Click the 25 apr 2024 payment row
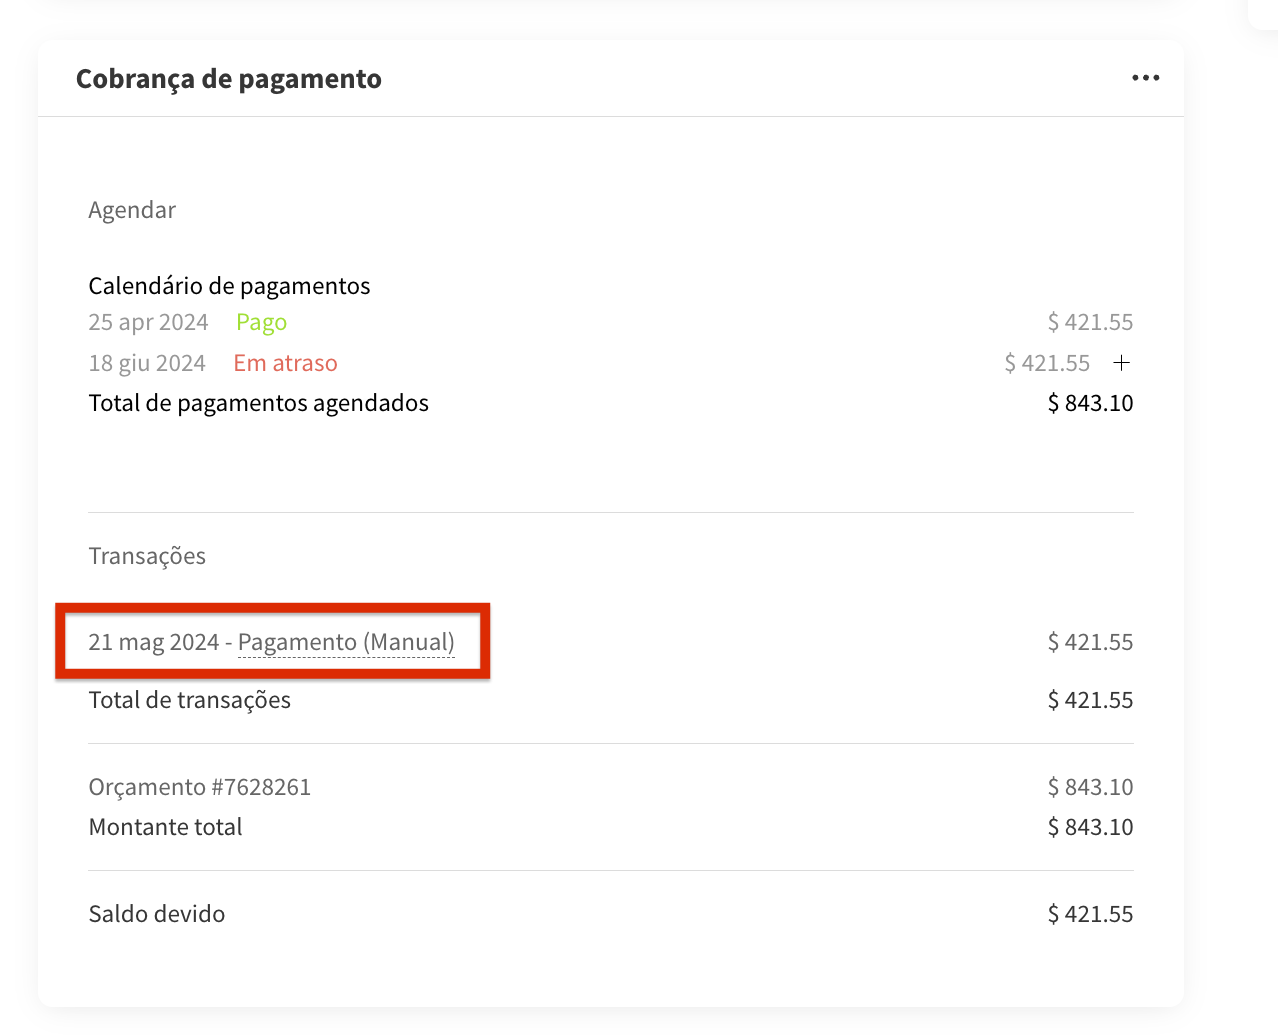This screenshot has height=1036, width=1278. [x=148, y=322]
